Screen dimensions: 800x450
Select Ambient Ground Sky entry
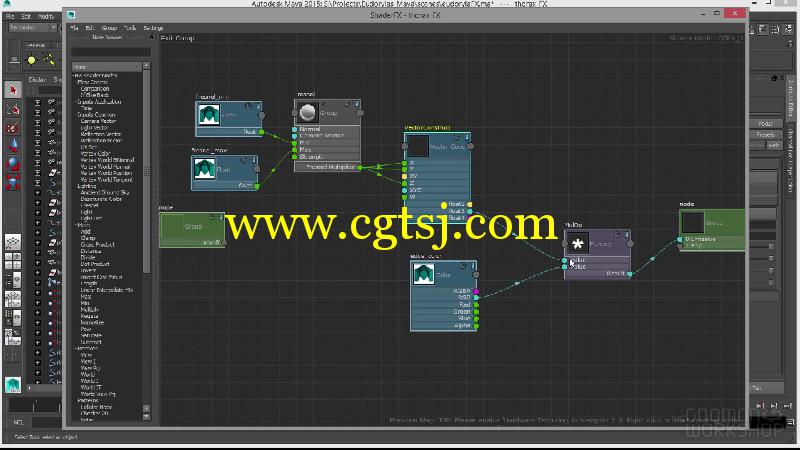click(105, 193)
